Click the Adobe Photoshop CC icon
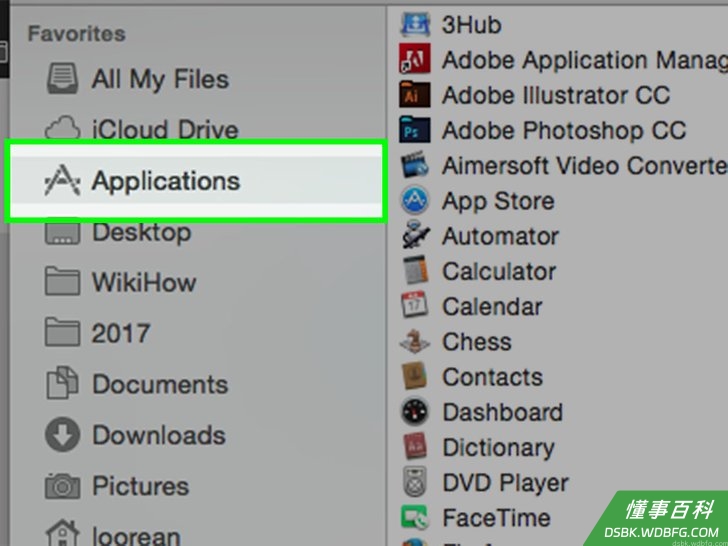Image resolution: width=728 pixels, height=546 pixels. [415, 130]
